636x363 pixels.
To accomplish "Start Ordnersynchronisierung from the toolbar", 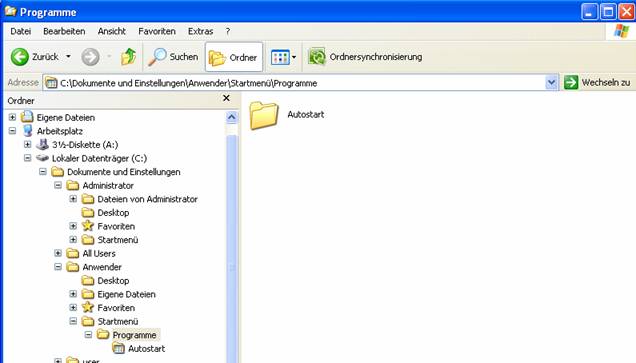I will [x=365, y=57].
